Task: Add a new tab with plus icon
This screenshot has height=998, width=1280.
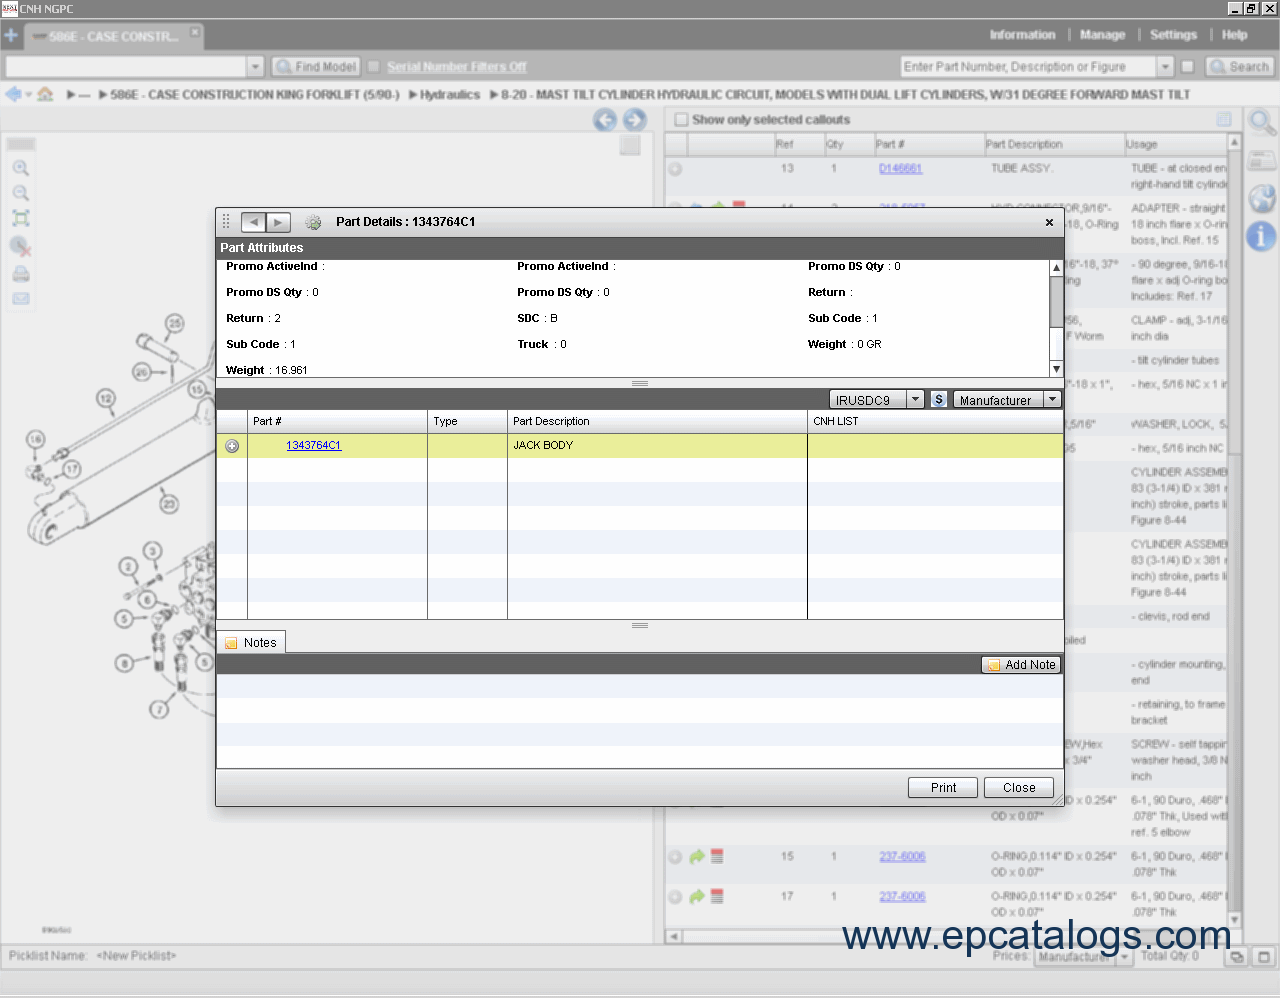Action: [x=11, y=35]
